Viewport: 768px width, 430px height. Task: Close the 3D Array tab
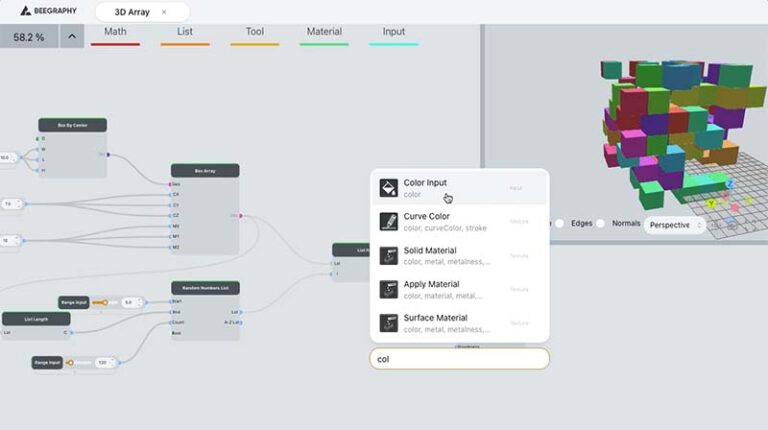[x=164, y=13]
